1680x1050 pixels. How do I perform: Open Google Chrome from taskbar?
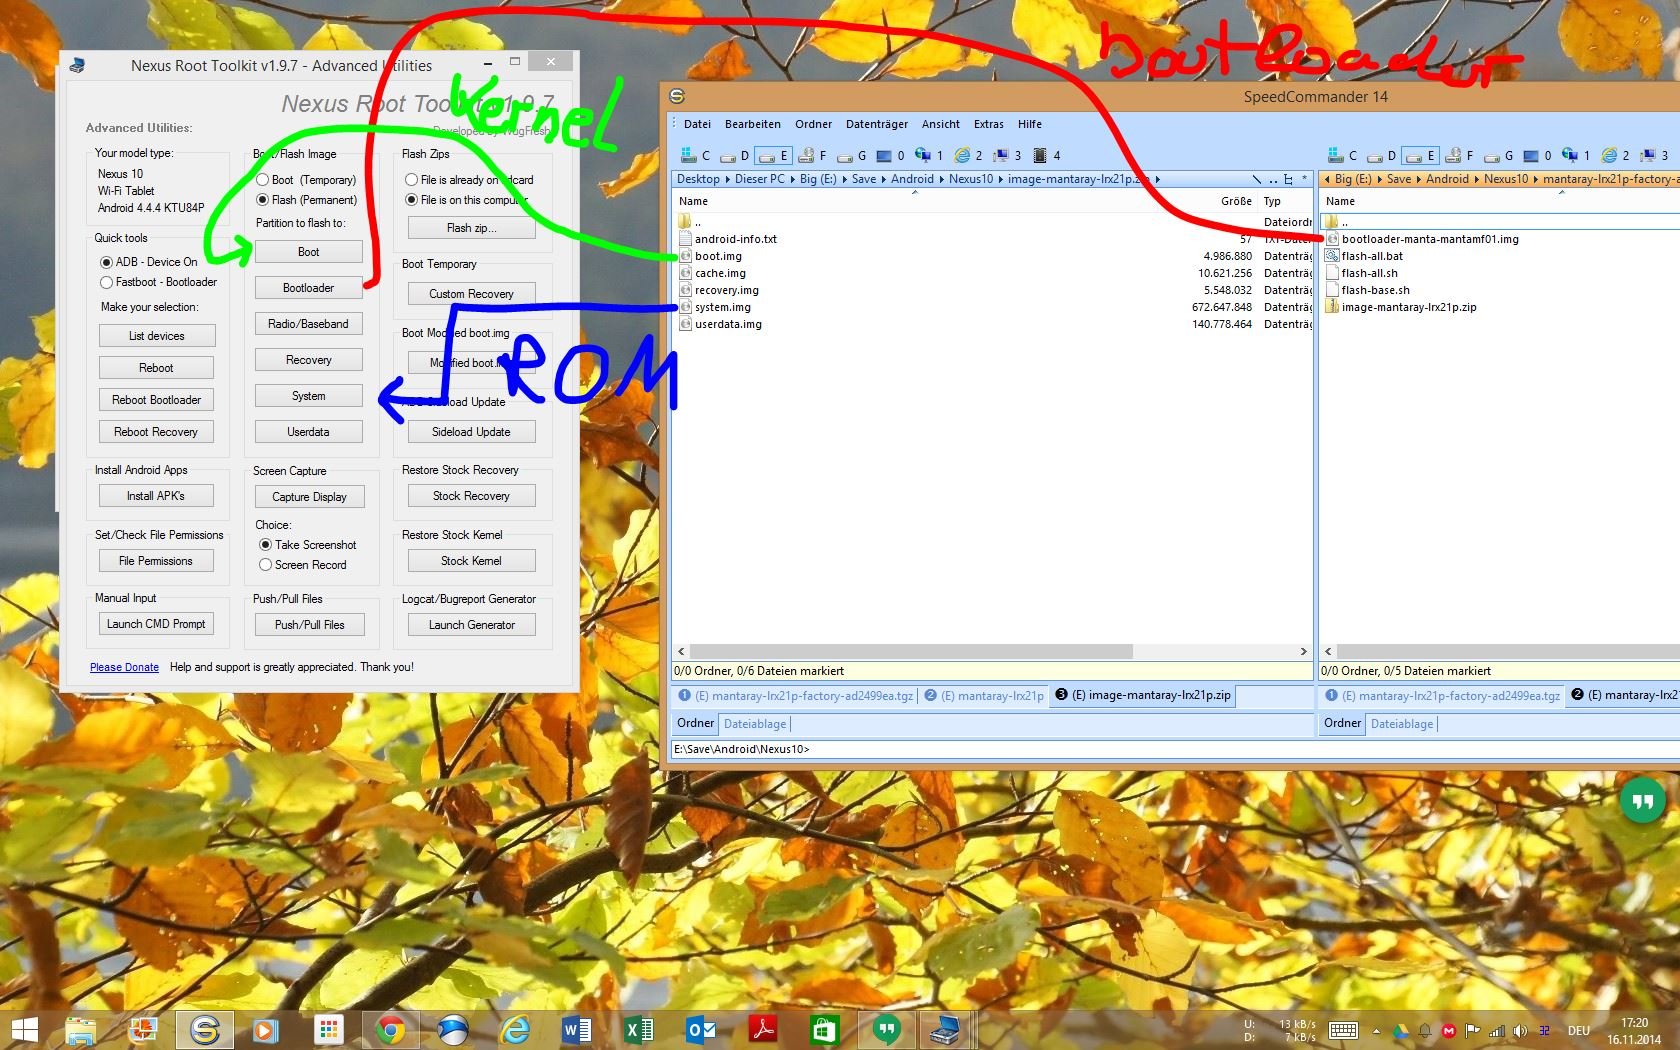point(390,1030)
